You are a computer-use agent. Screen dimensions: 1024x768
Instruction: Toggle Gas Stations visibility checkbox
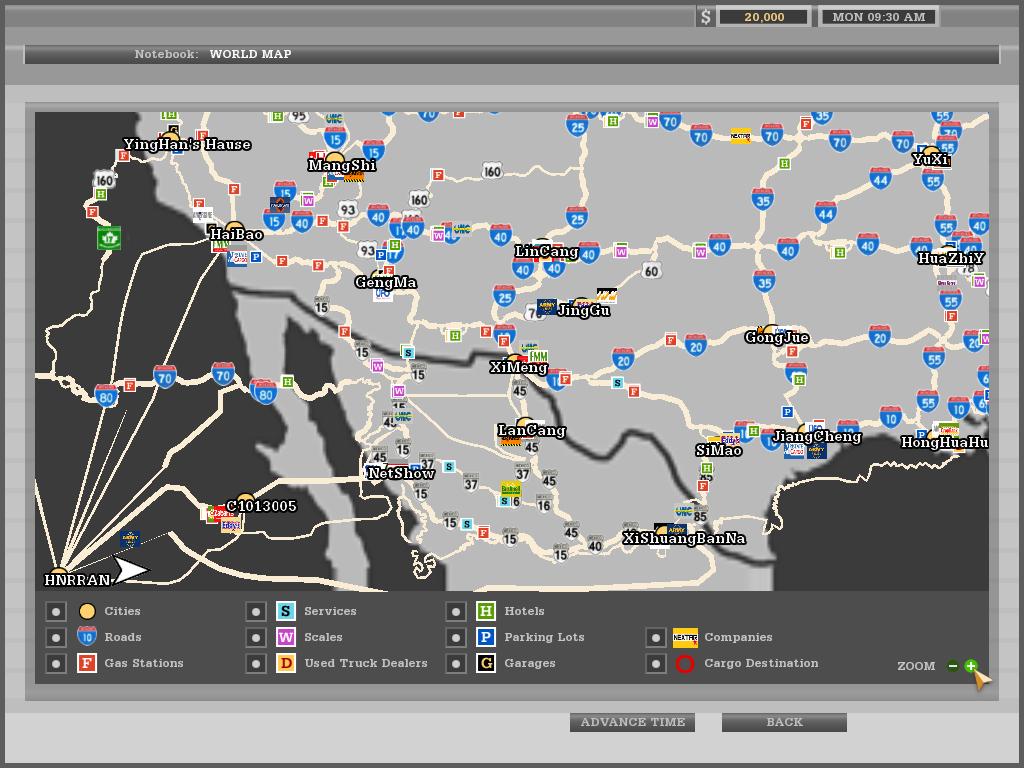click(56, 663)
